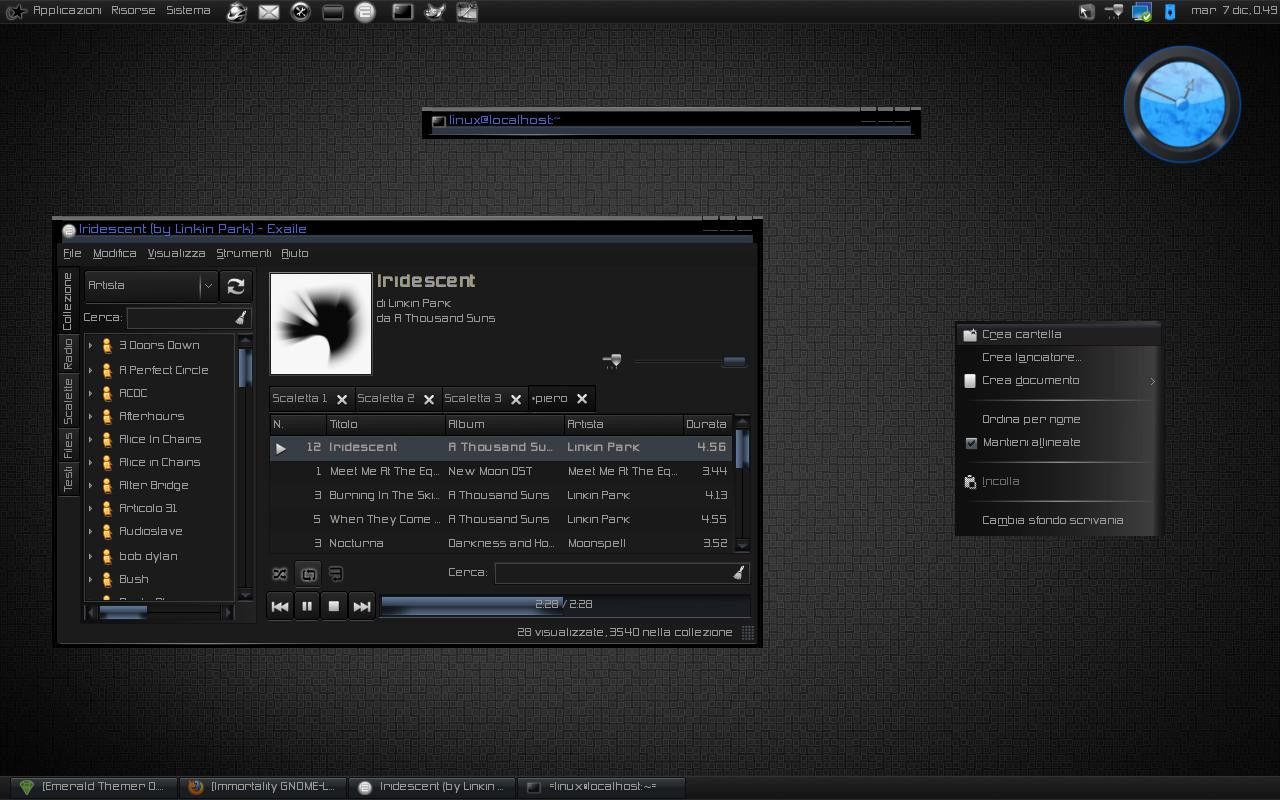Choose Crea lanciatore from the context menu
The height and width of the screenshot is (800, 1280).
[1058, 358]
